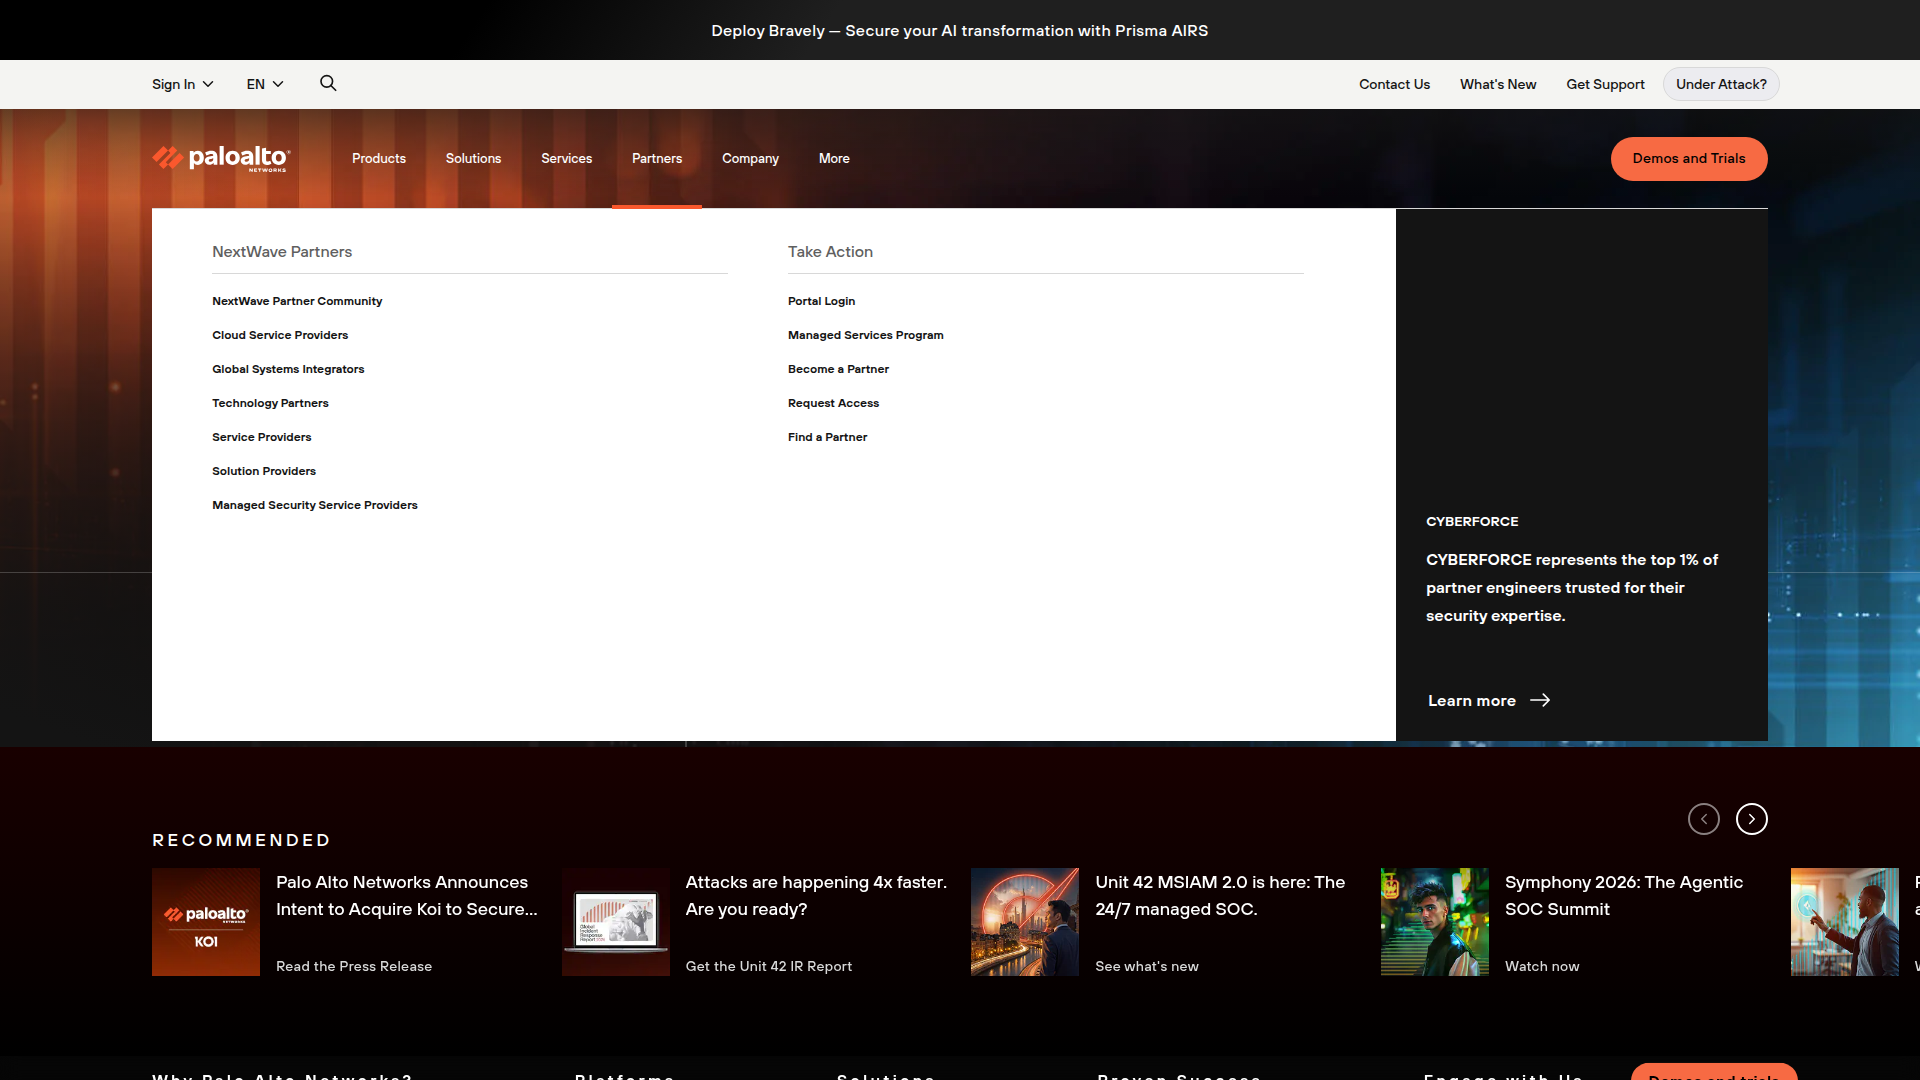The image size is (1920, 1080).
Task: Open Managed Security Service Providers link
Action: 315,505
